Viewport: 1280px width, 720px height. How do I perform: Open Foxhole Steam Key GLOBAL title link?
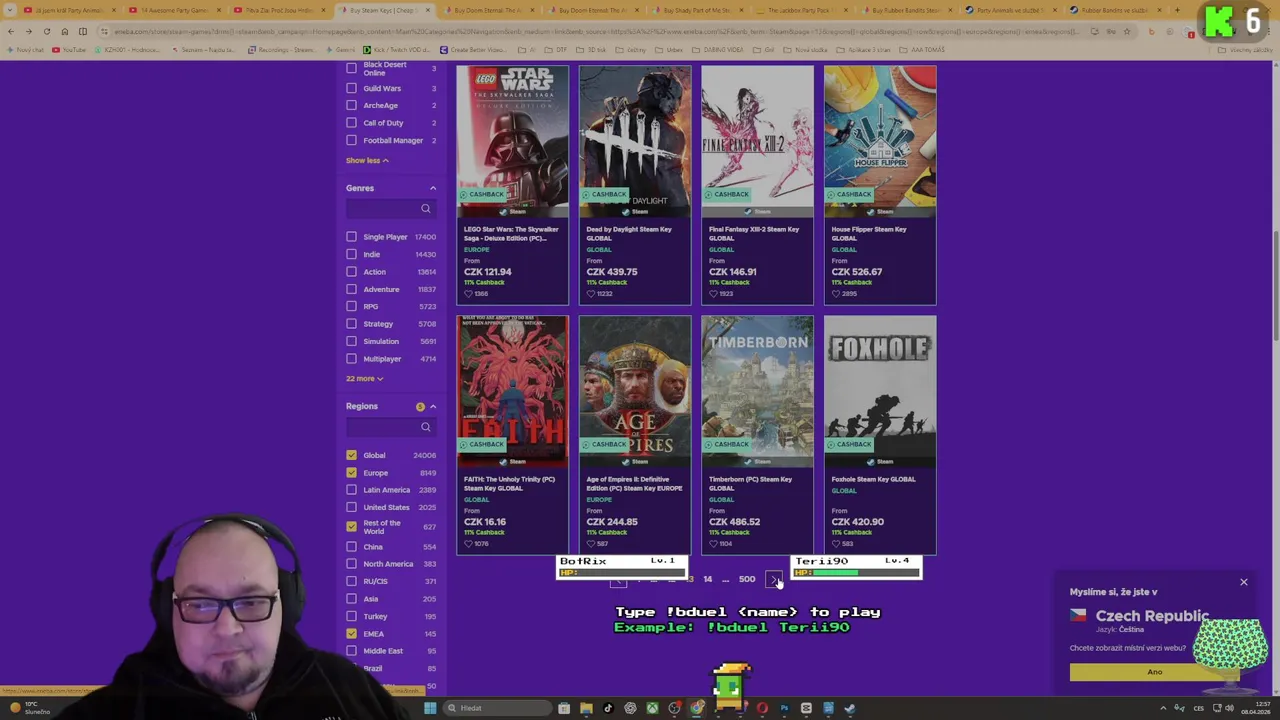[873, 479]
